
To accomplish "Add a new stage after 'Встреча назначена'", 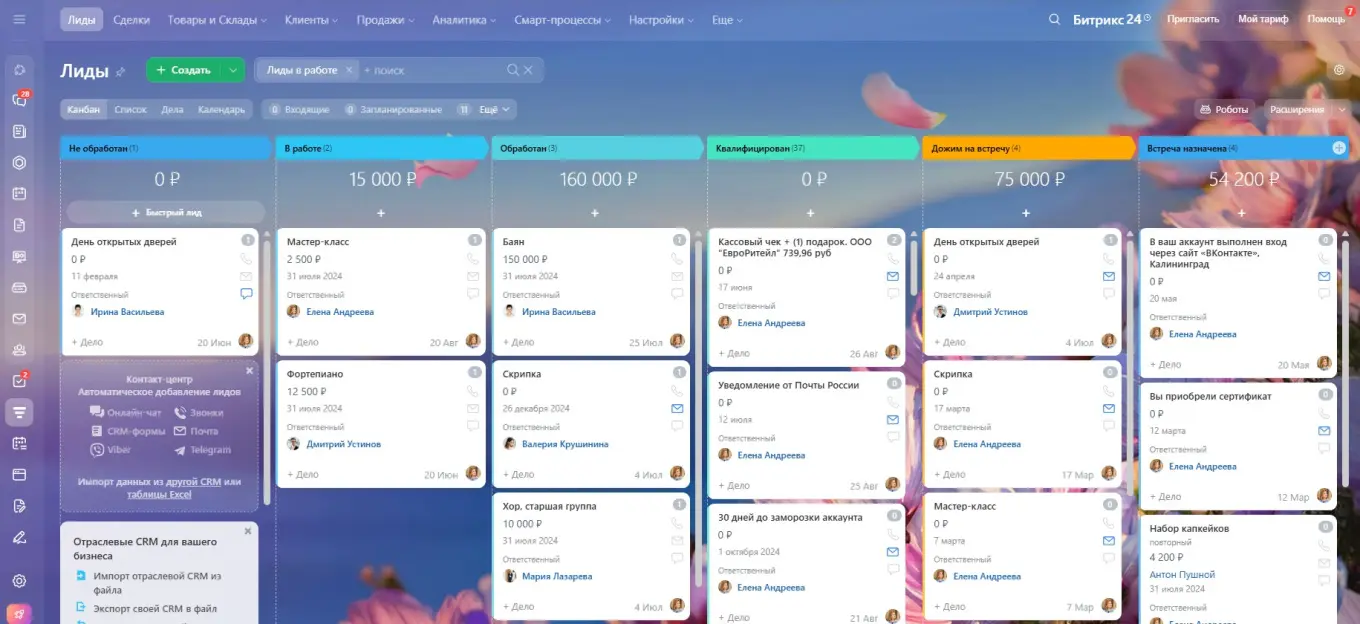I will pos(1339,148).
